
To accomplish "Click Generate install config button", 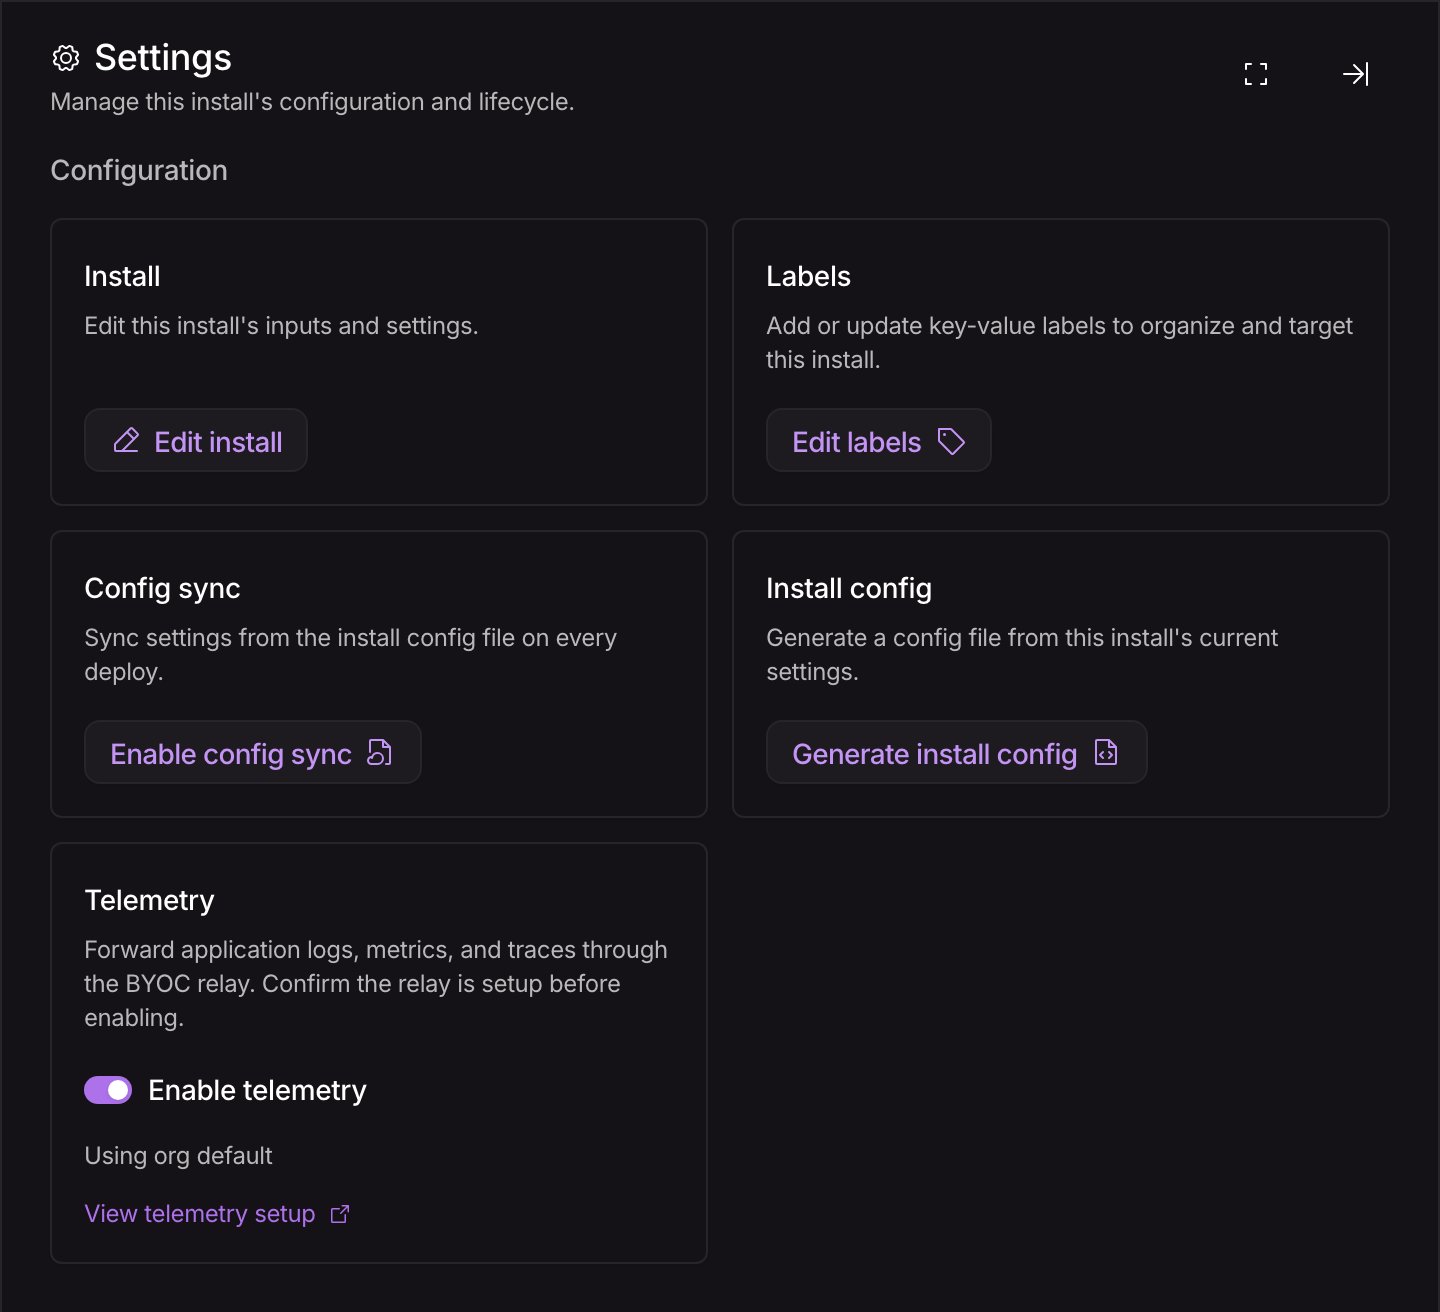I will [x=957, y=752].
